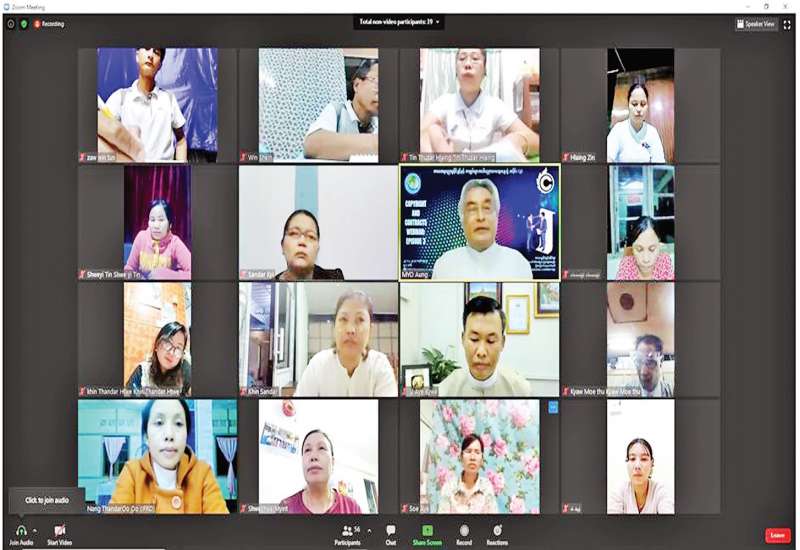Image resolution: width=800 pixels, height=550 pixels.
Task: Open the Participants panel
Action: pos(347,530)
